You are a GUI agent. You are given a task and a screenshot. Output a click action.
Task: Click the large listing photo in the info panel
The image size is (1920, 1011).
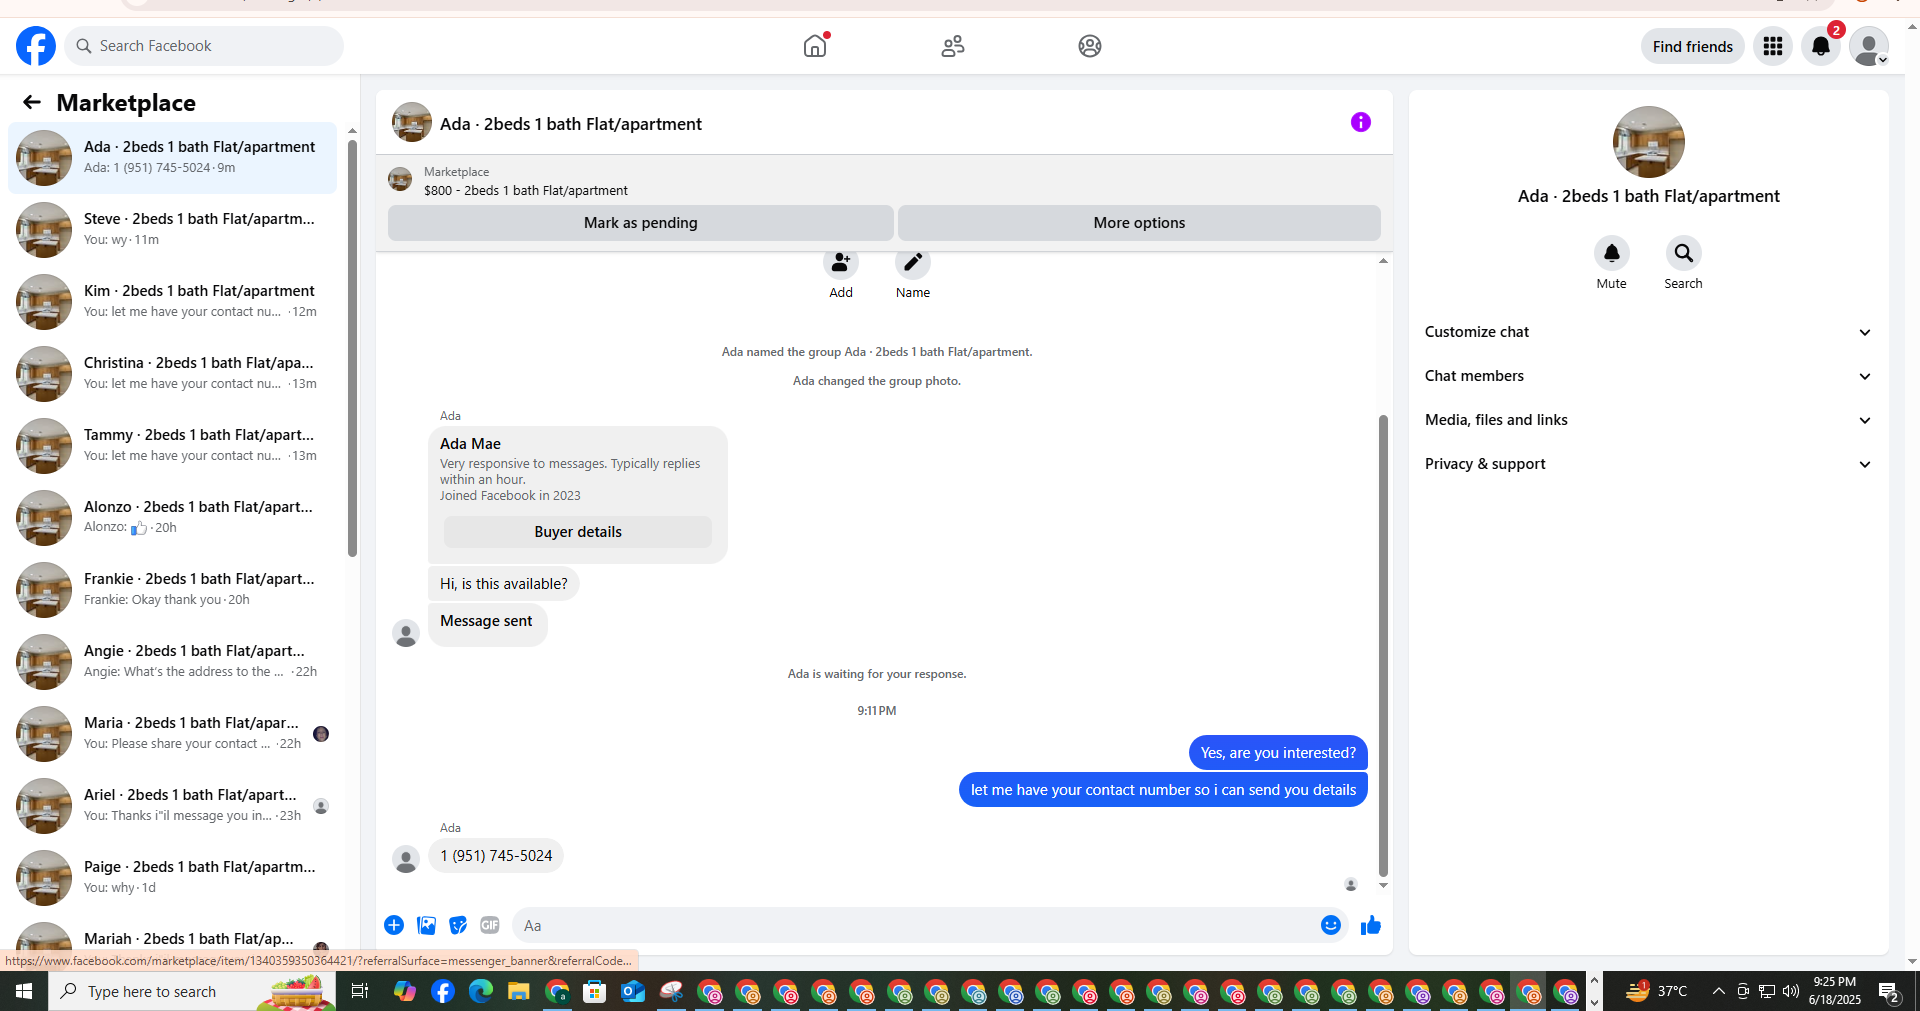[x=1649, y=142]
